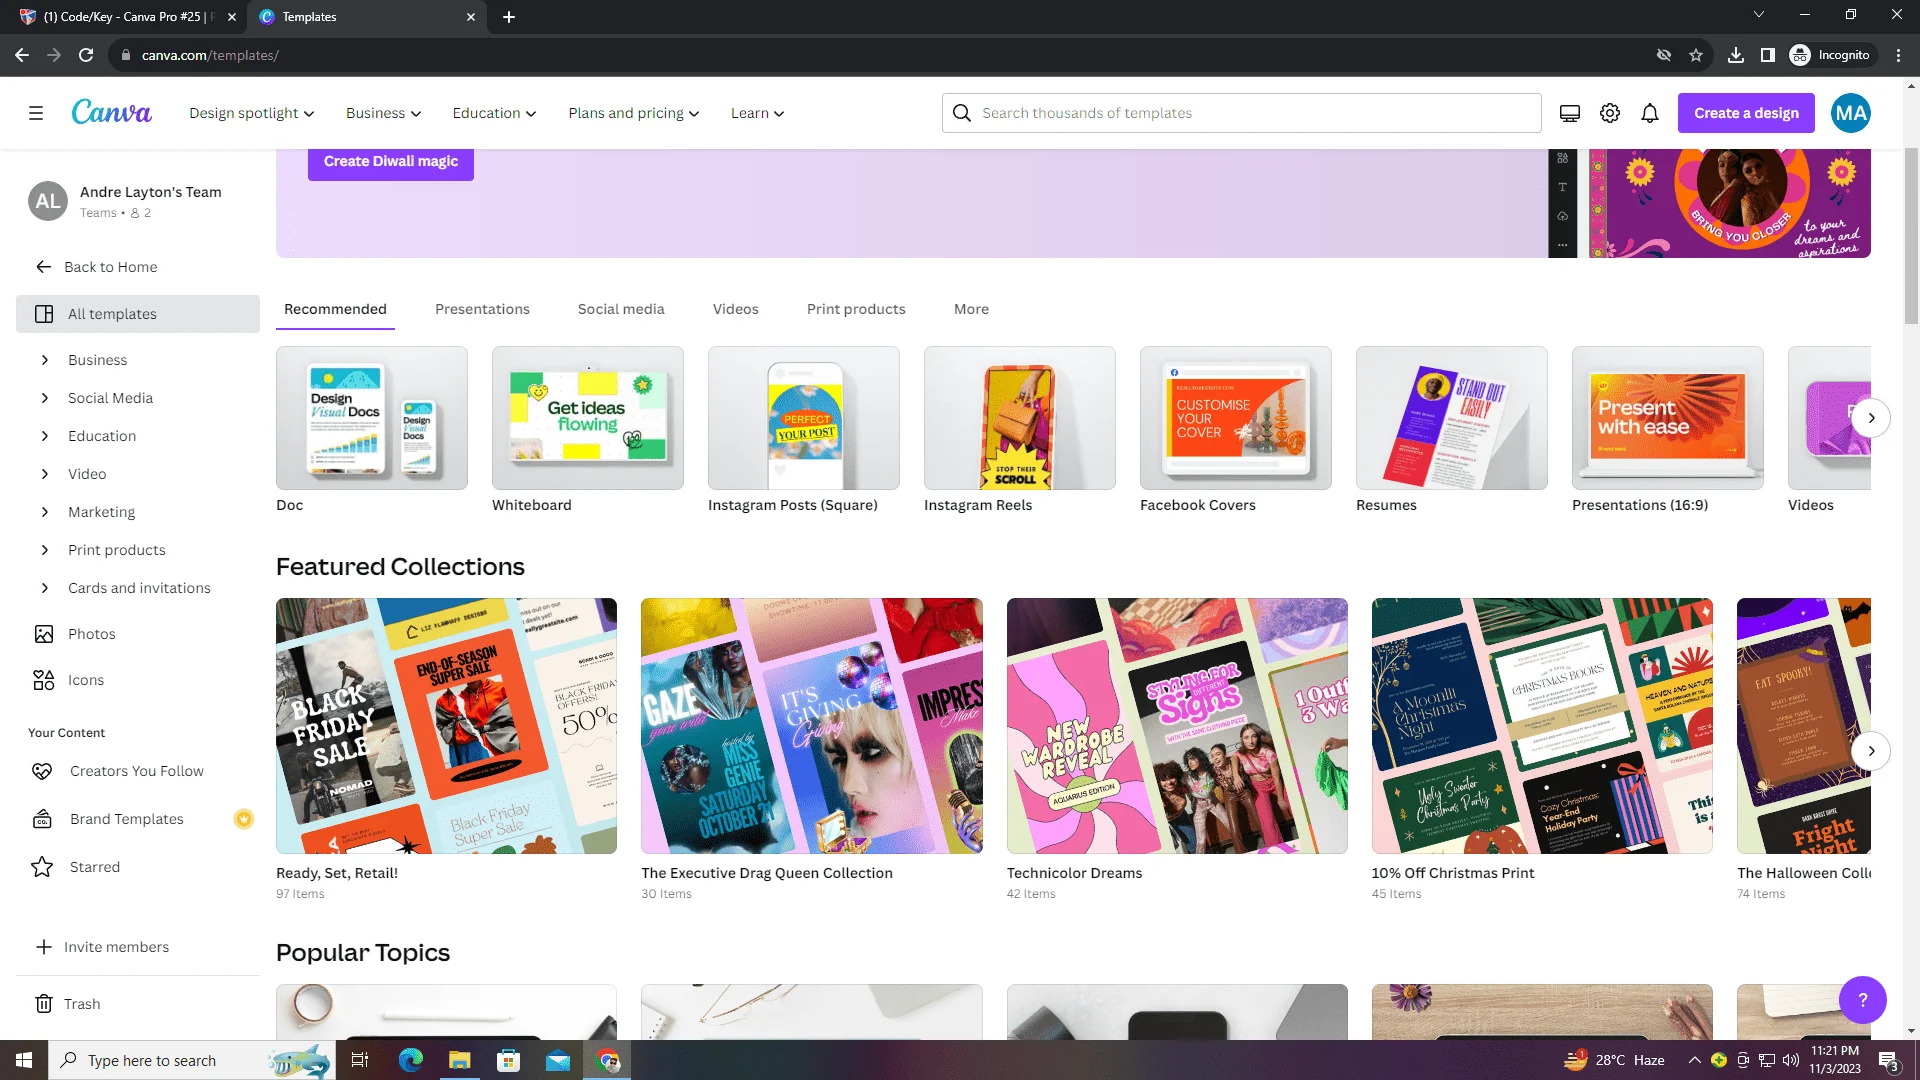Switch to the Videos tab
The width and height of the screenshot is (1920, 1080).
(x=736, y=309)
